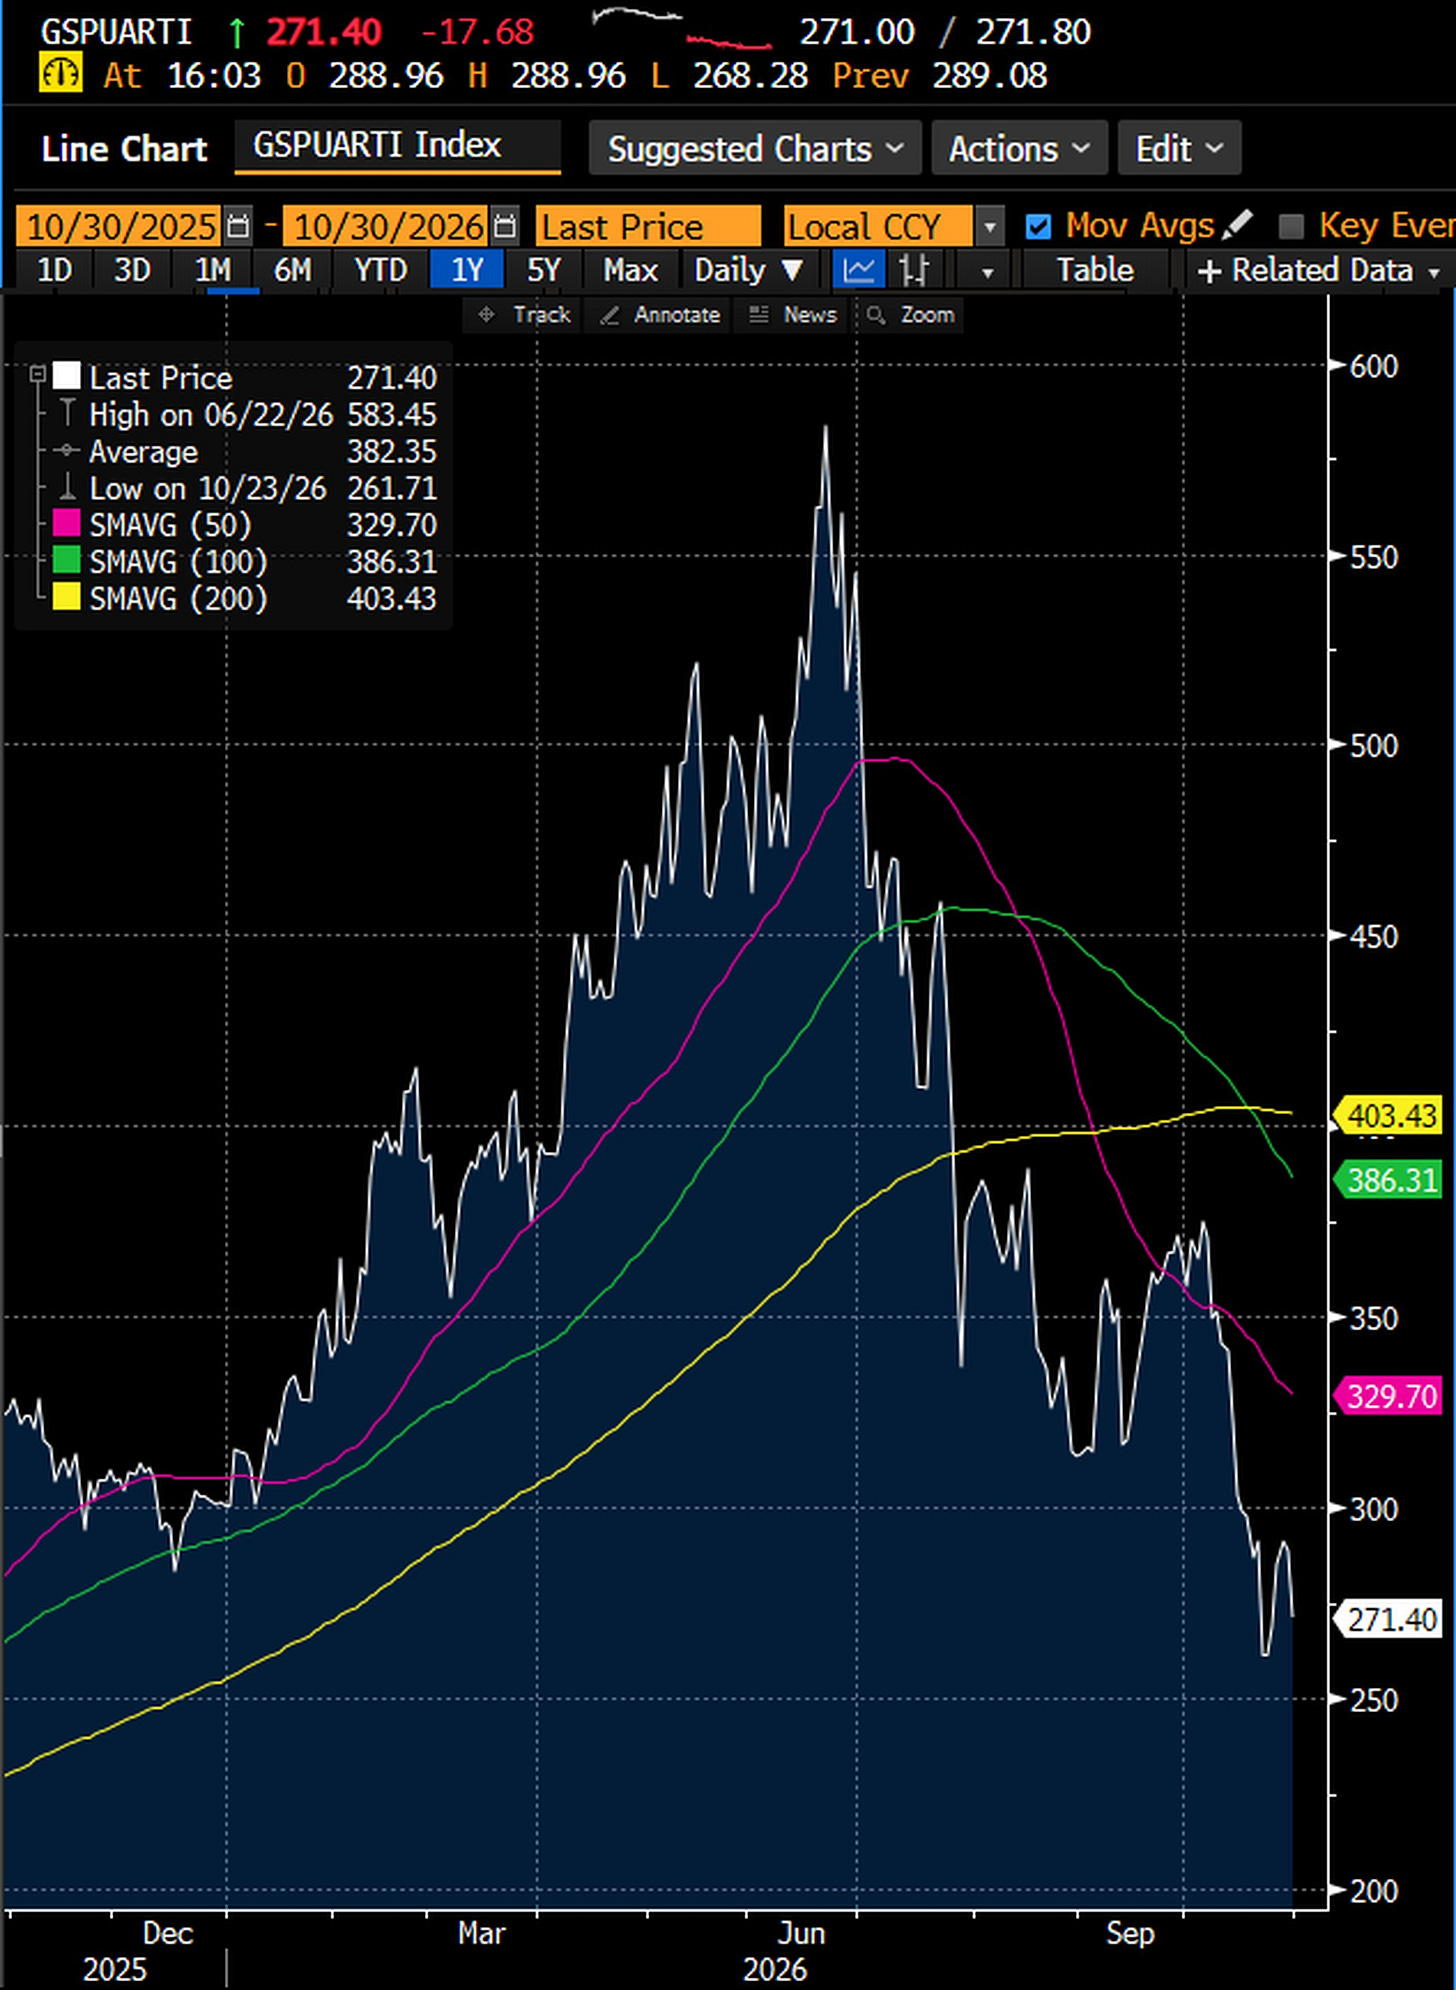Click the intraday sparkline mini chart
1456x1990 pixels.
pyautogui.click(x=681, y=30)
